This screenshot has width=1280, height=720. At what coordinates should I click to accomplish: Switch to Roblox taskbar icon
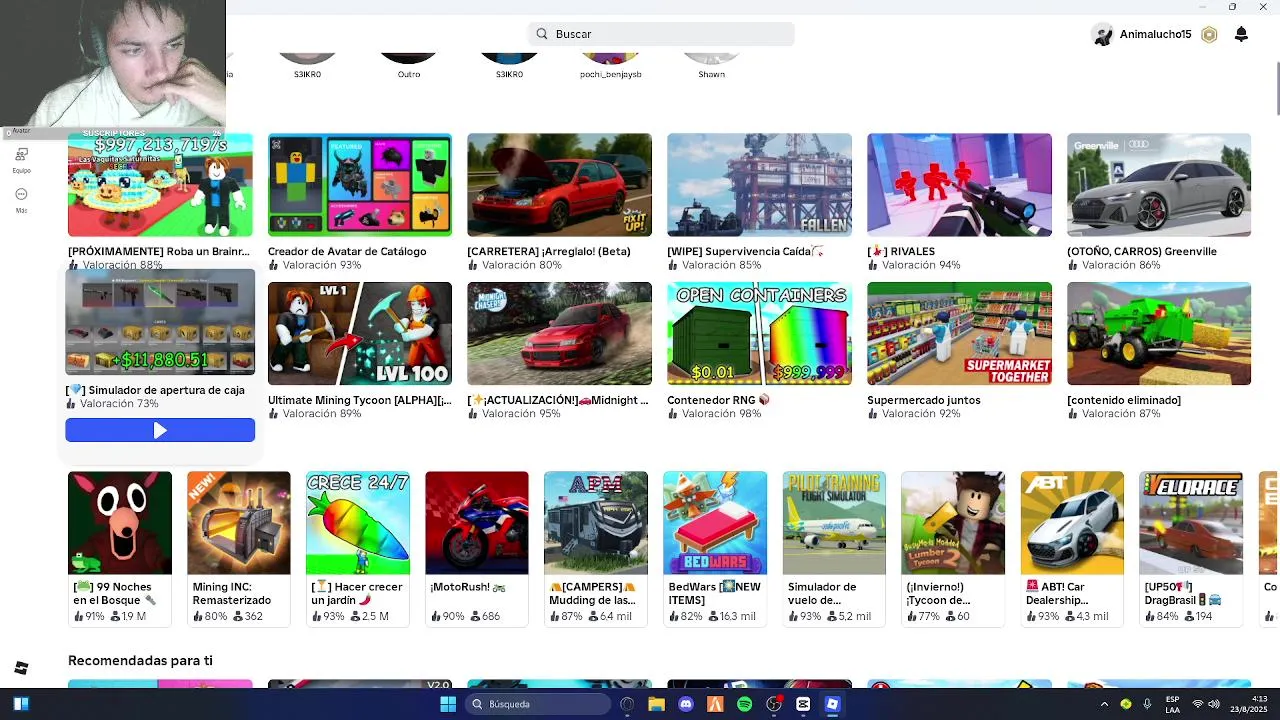(x=832, y=704)
